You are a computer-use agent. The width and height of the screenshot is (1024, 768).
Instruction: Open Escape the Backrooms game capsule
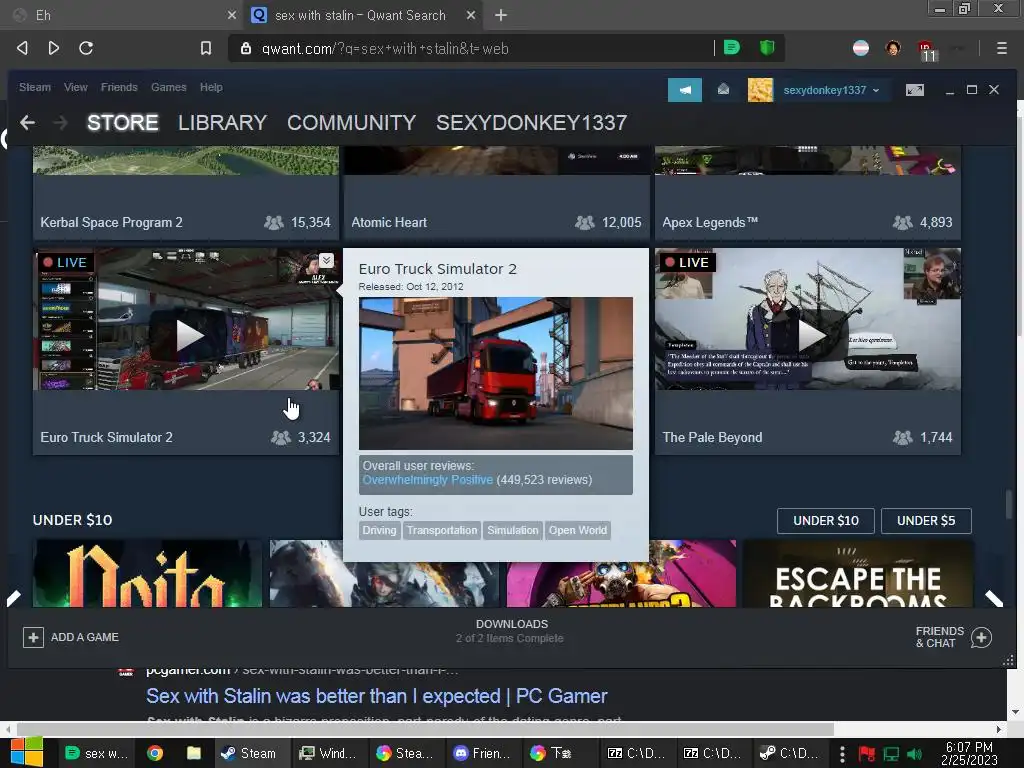[857, 573]
